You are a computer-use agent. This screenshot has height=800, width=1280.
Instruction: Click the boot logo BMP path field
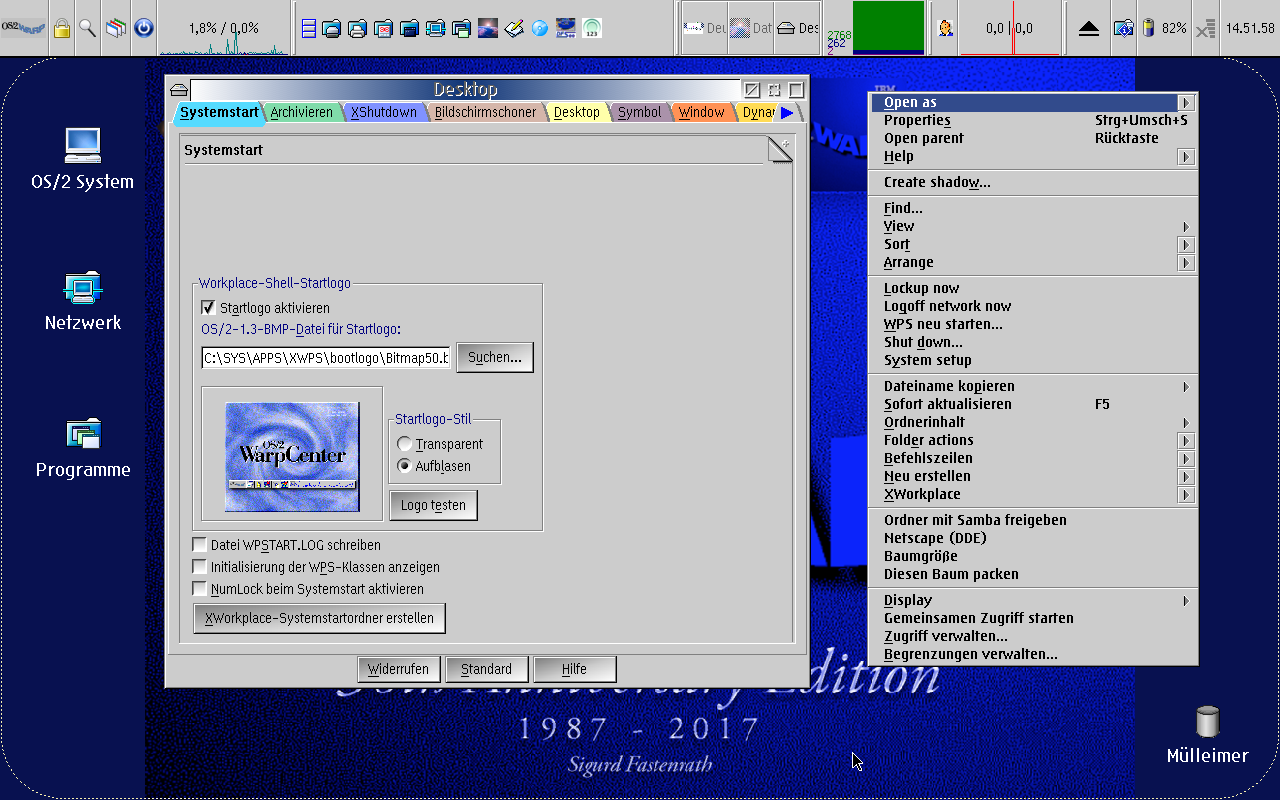click(x=326, y=358)
